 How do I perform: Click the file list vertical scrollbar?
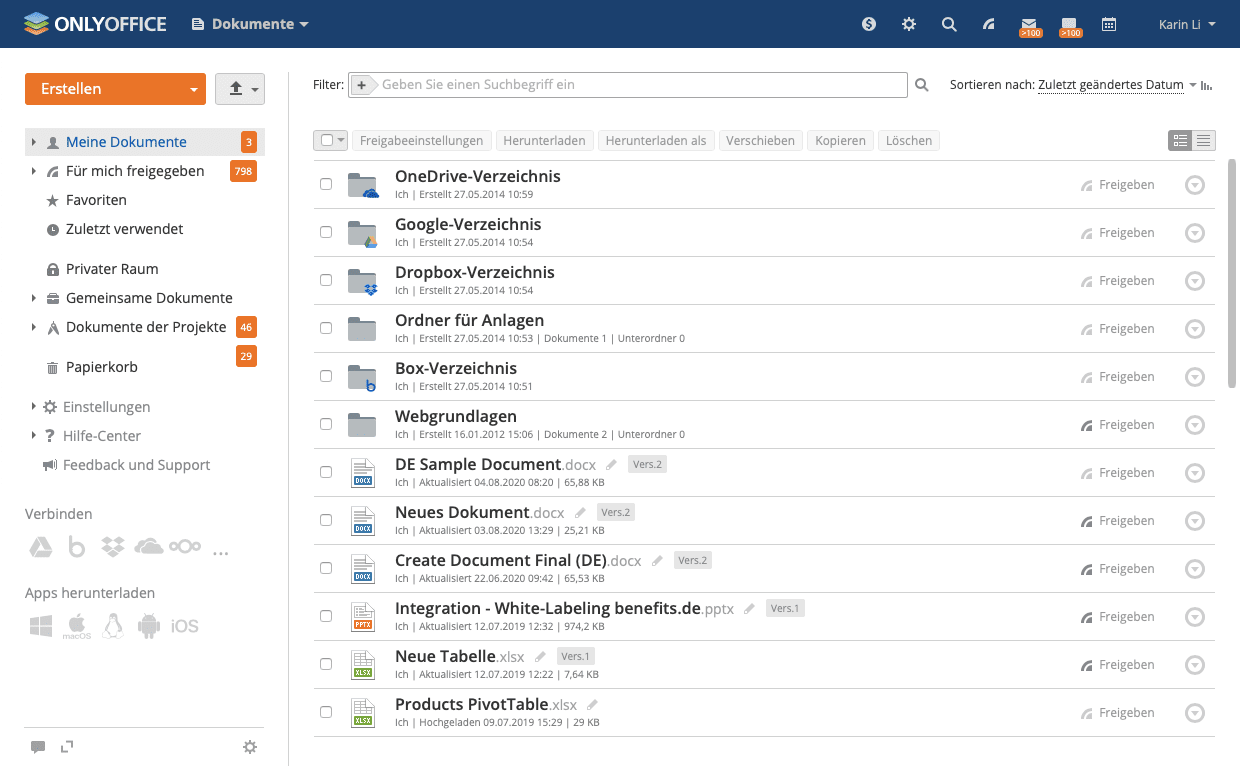[1232, 273]
